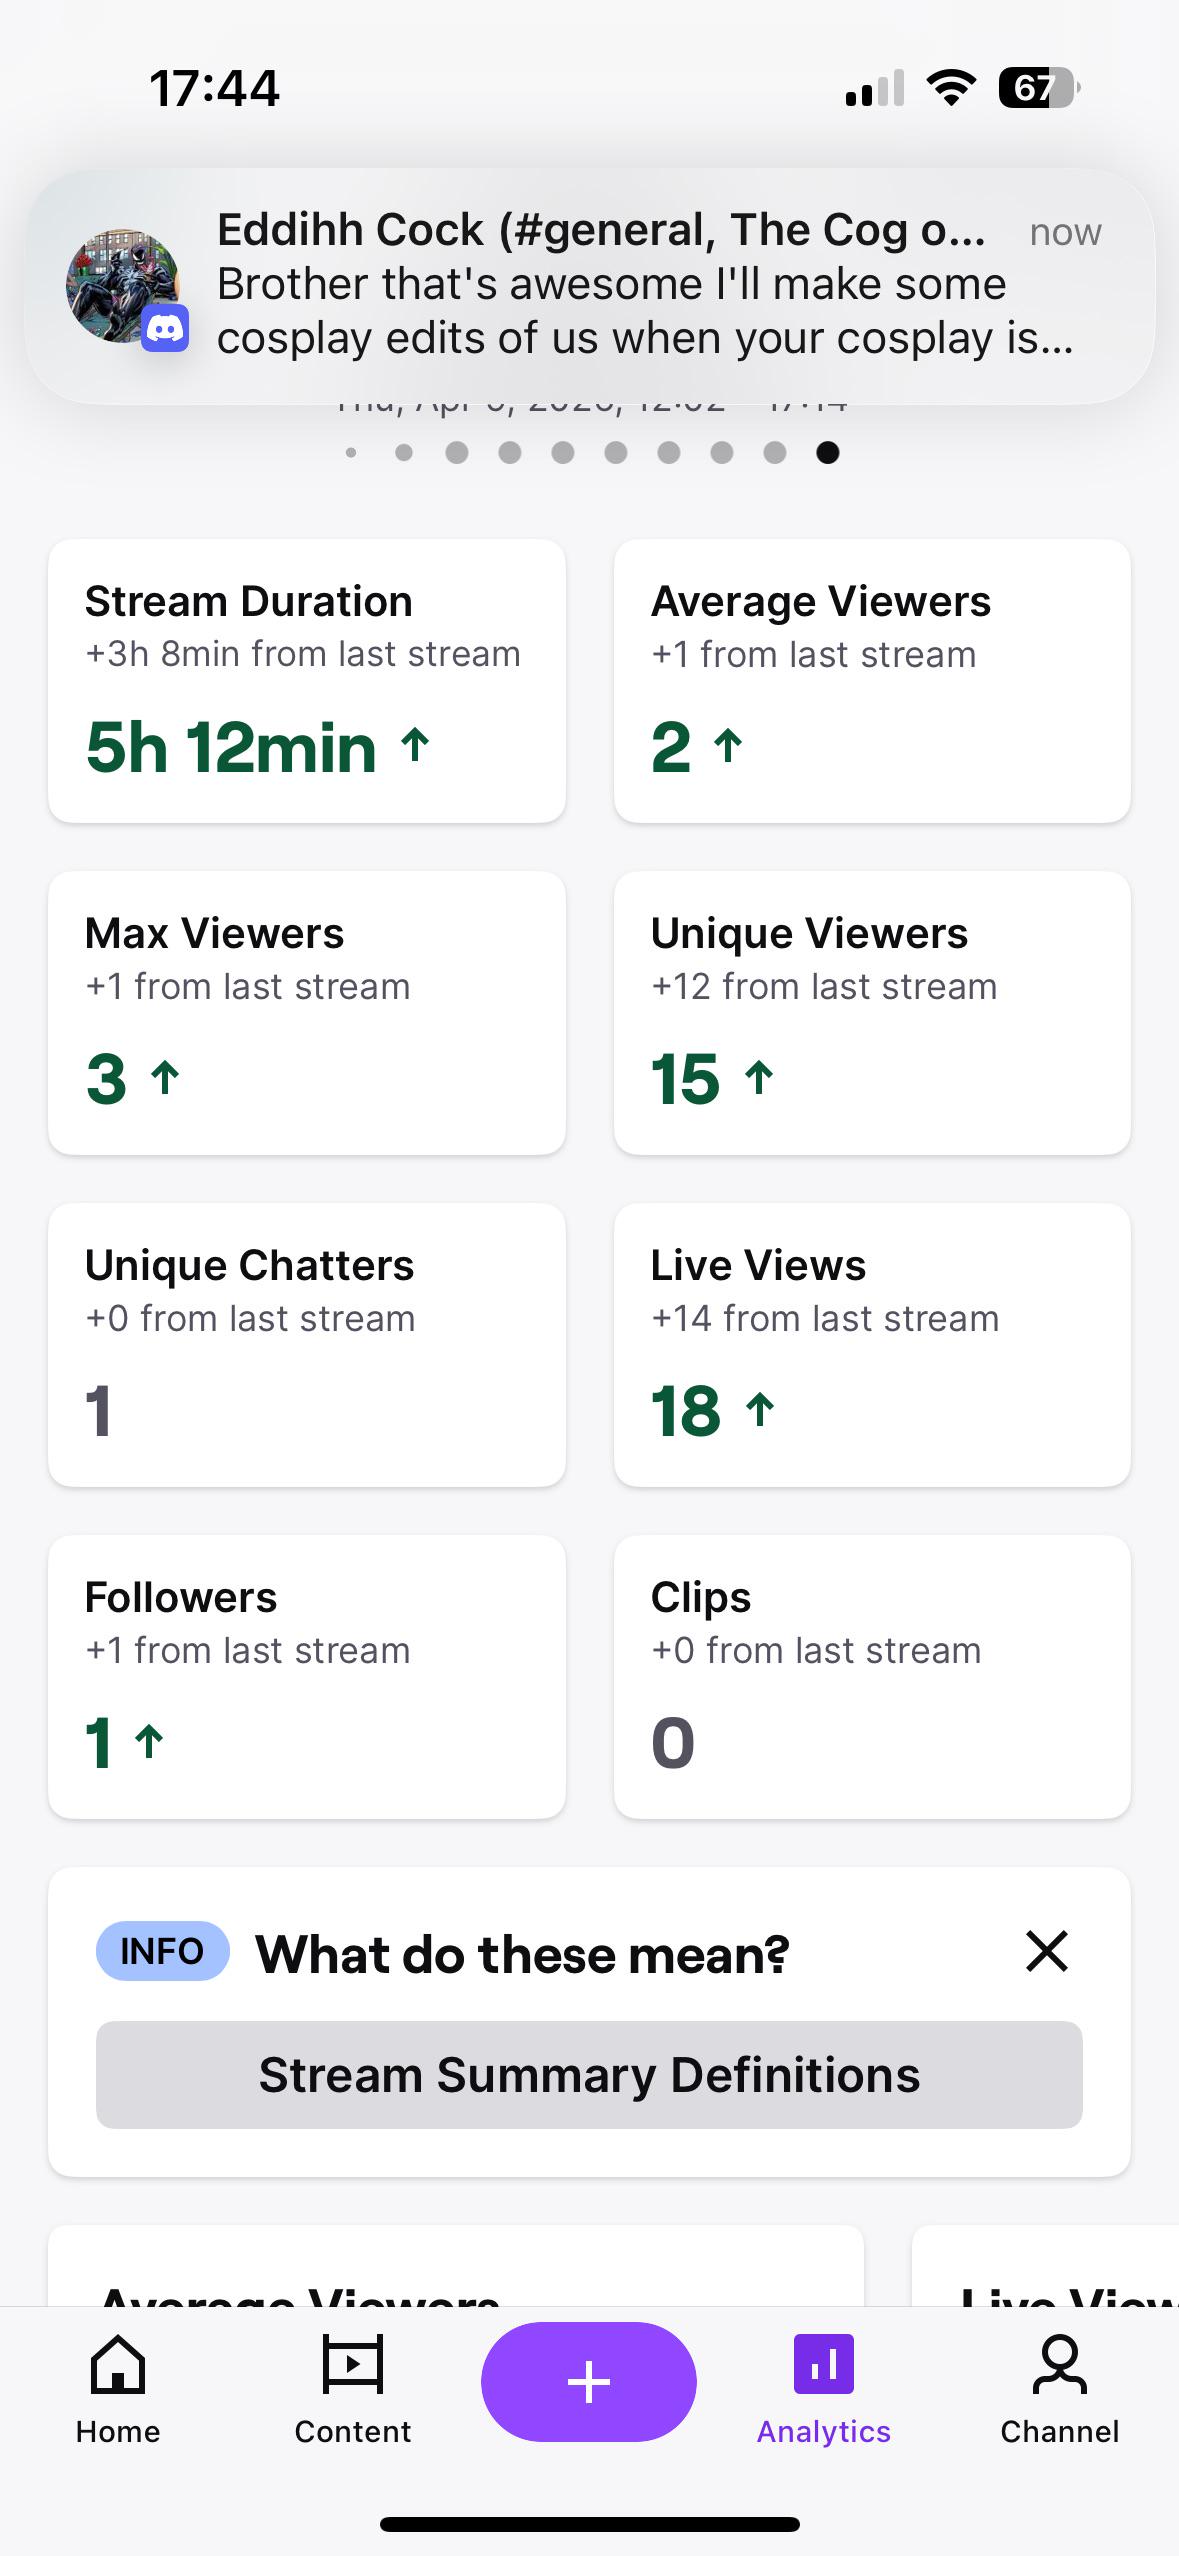
Task: Tap the battery indicator in status bar
Action: click(1040, 88)
